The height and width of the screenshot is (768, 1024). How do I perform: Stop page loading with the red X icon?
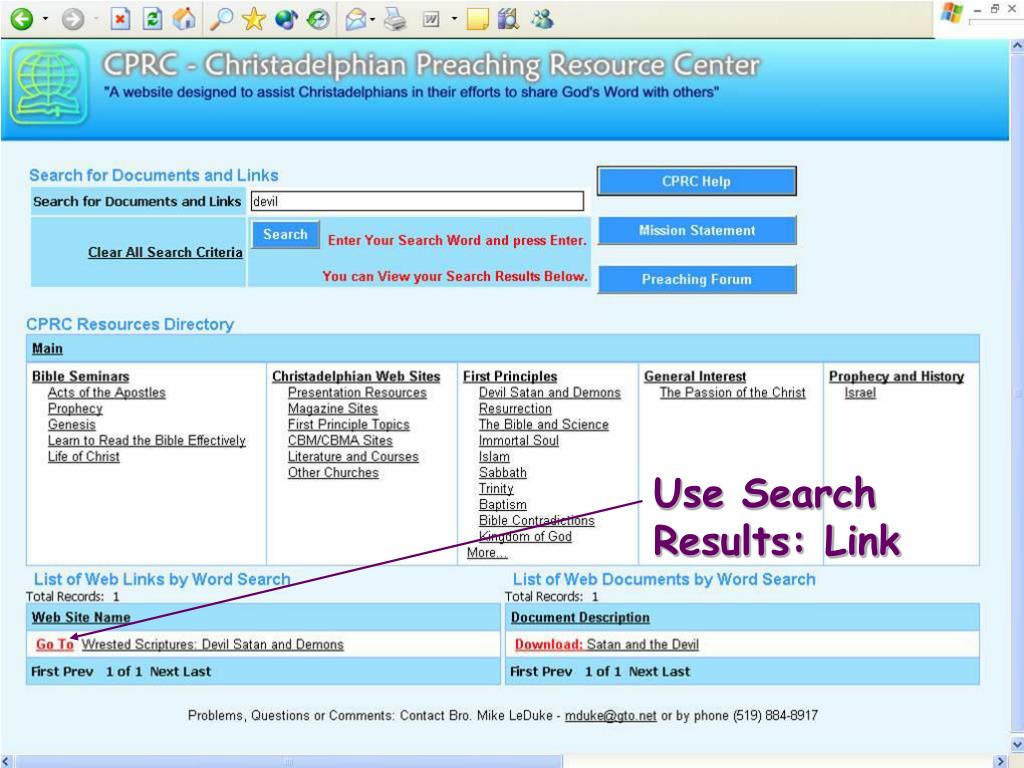[x=120, y=19]
